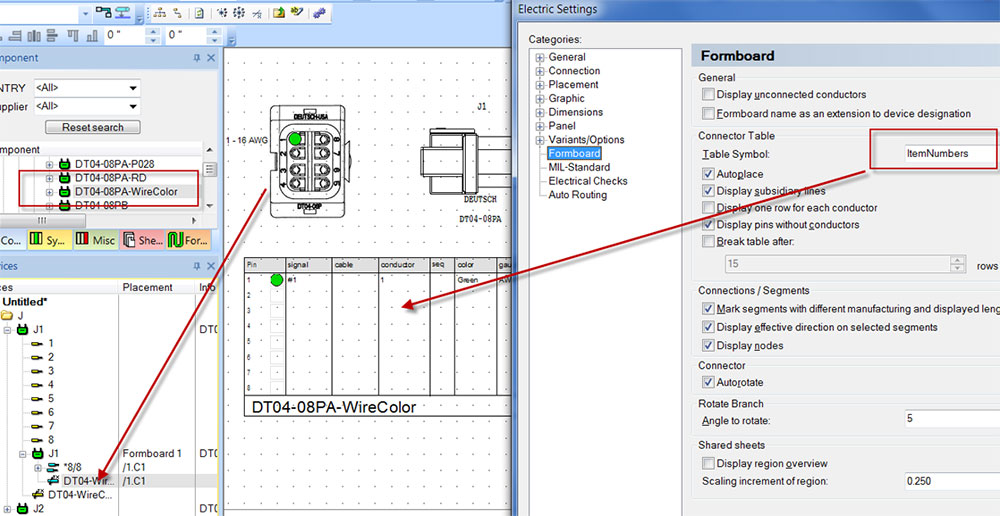The width and height of the screenshot is (1000, 516).
Task: Uncheck the Autoplace checkbox
Action: pyautogui.click(x=709, y=174)
